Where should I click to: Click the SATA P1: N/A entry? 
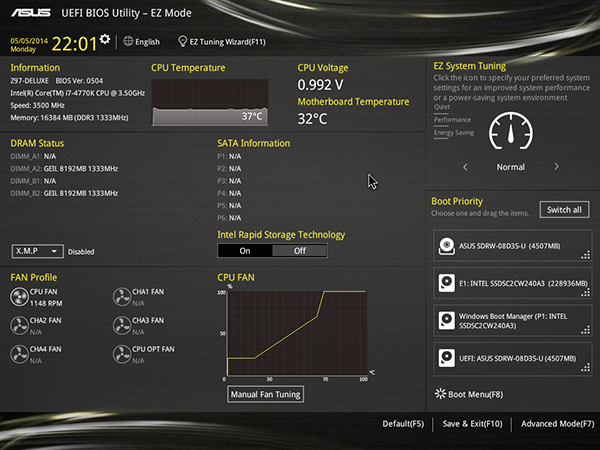coord(229,157)
